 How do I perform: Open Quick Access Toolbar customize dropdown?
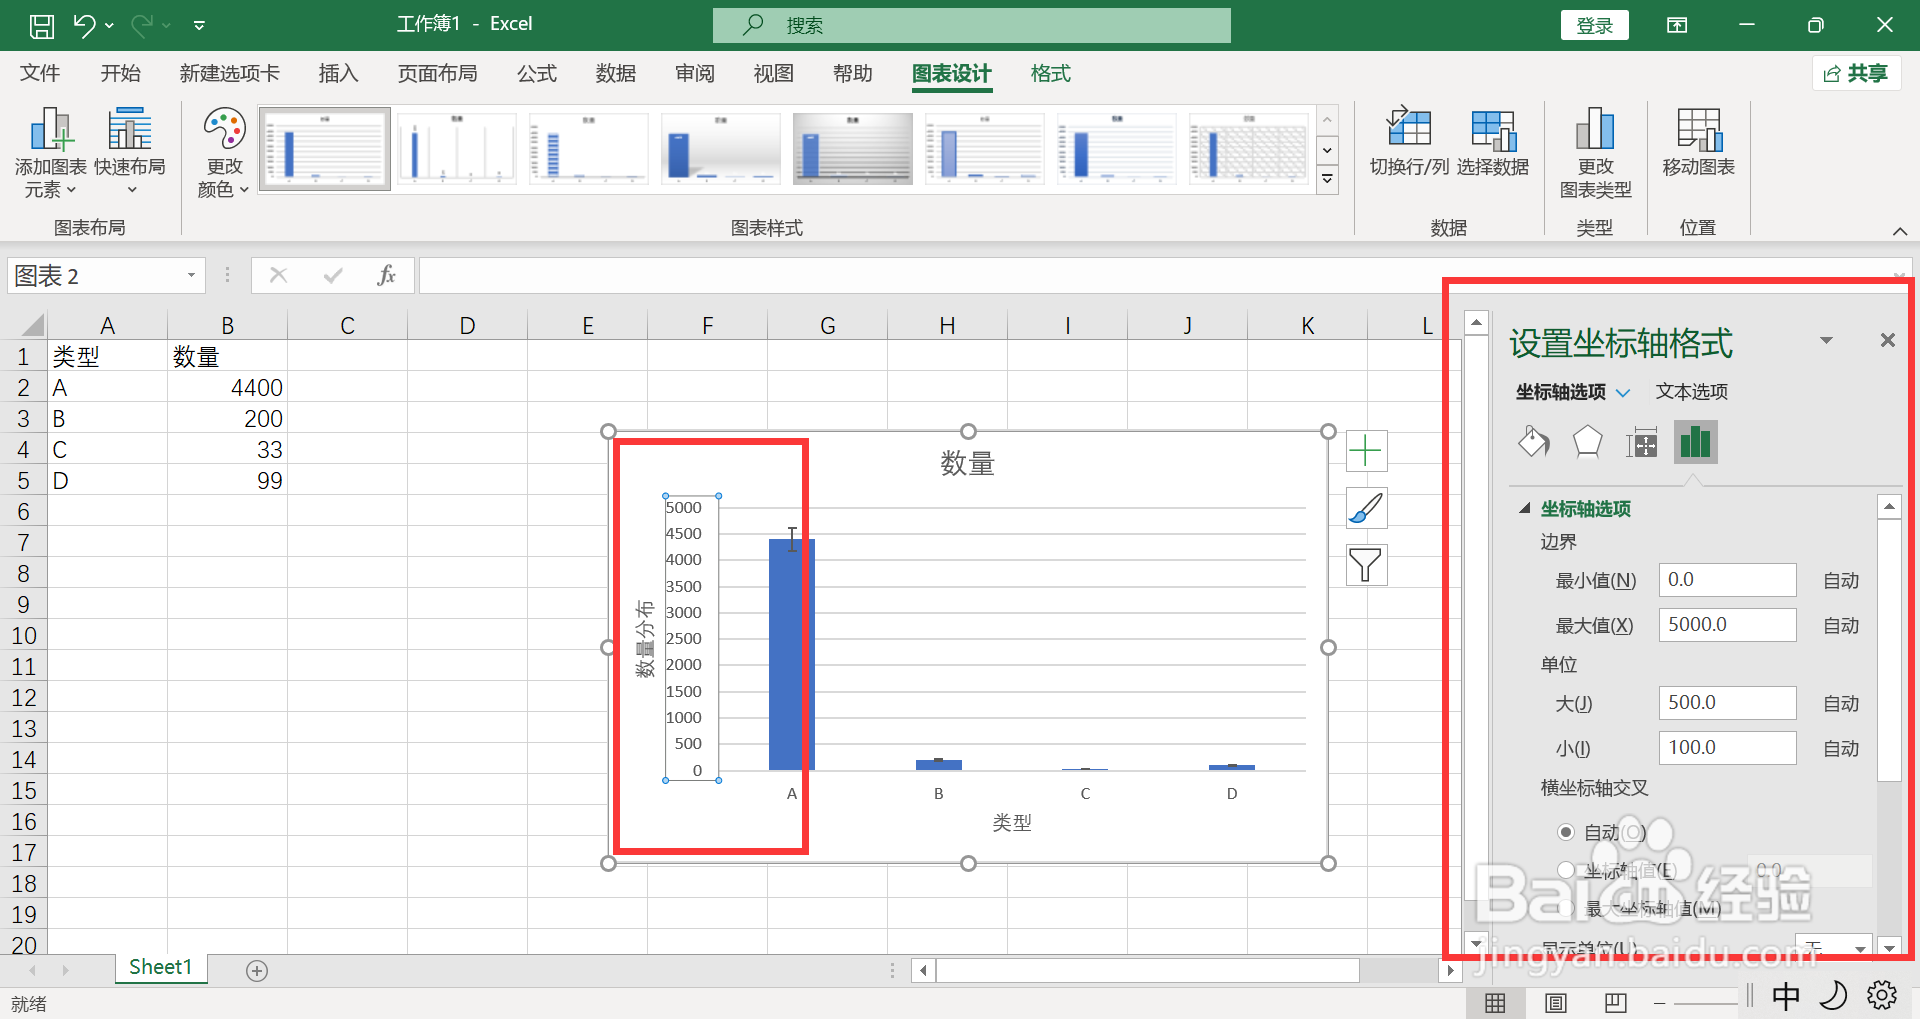(x=199, y=25)
